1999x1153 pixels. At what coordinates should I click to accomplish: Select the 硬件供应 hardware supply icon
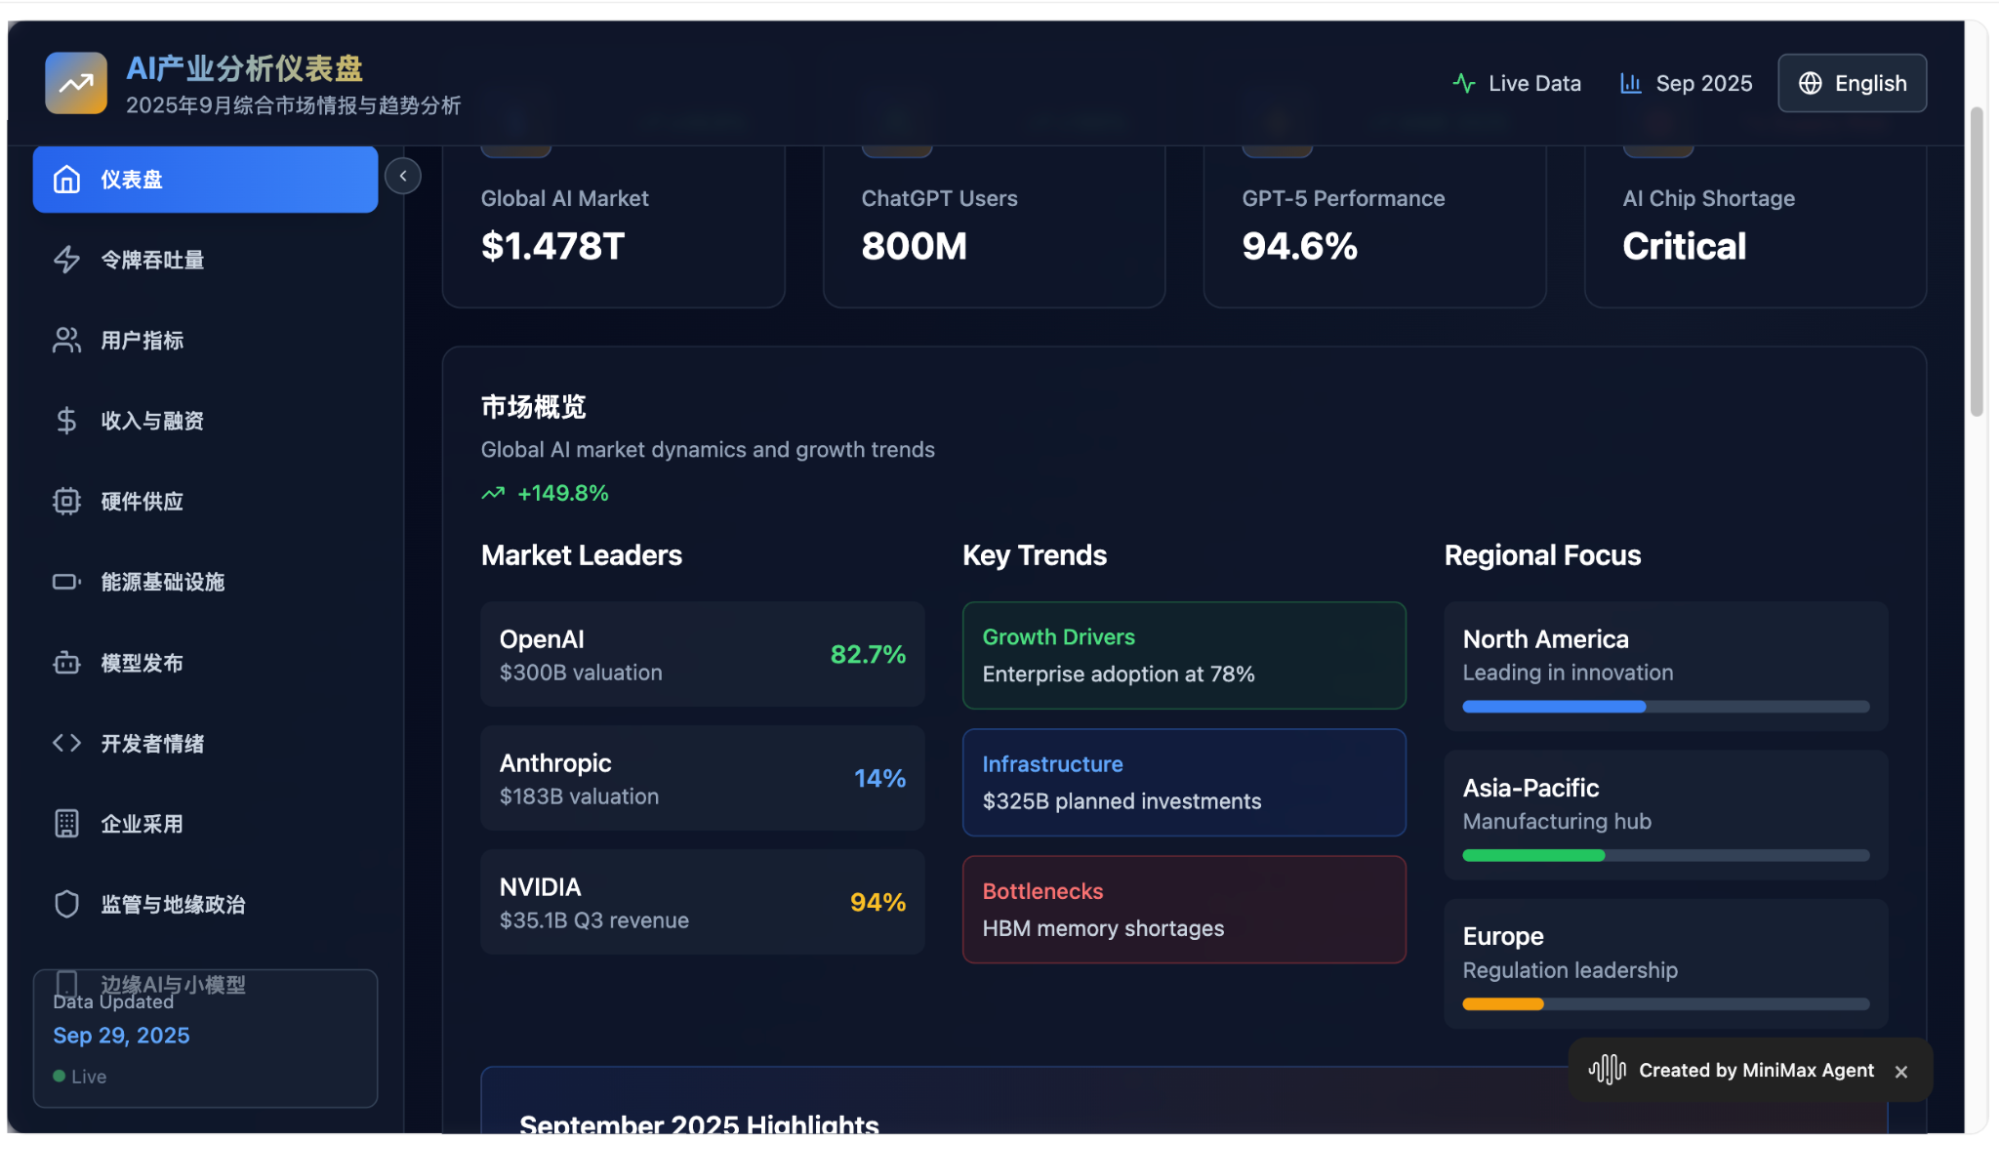pos(67,501)
